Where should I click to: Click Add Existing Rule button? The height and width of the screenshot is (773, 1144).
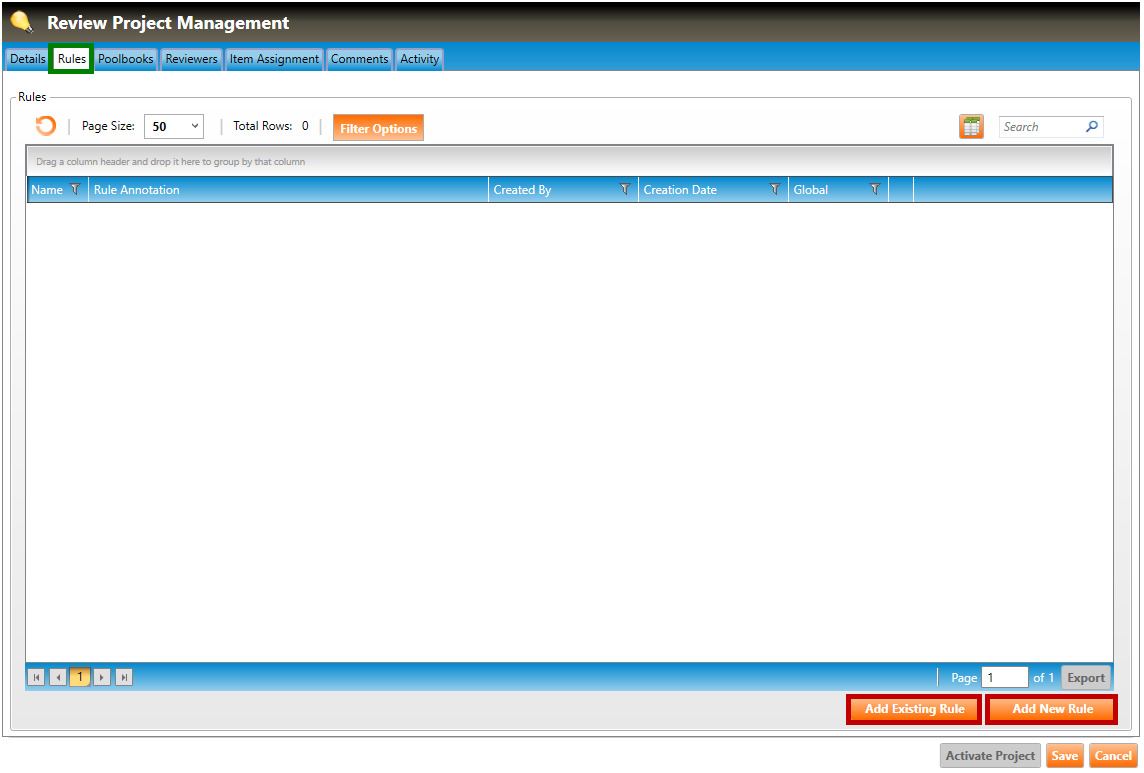pyautogui.click(x=914, y=709)
